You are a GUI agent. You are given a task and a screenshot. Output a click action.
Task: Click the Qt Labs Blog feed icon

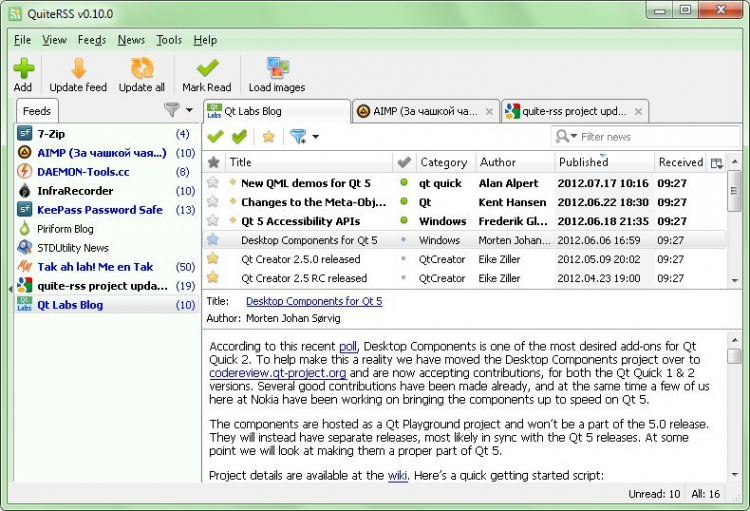click(24, 304)
